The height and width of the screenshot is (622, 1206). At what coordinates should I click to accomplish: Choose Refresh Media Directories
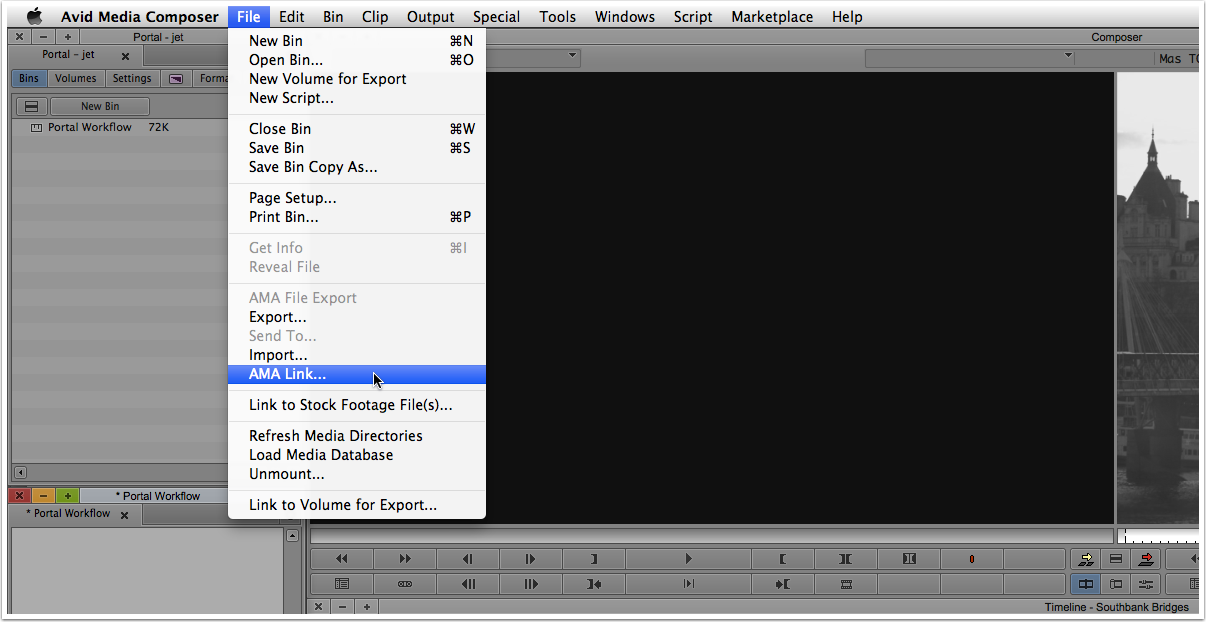point(357,436)
